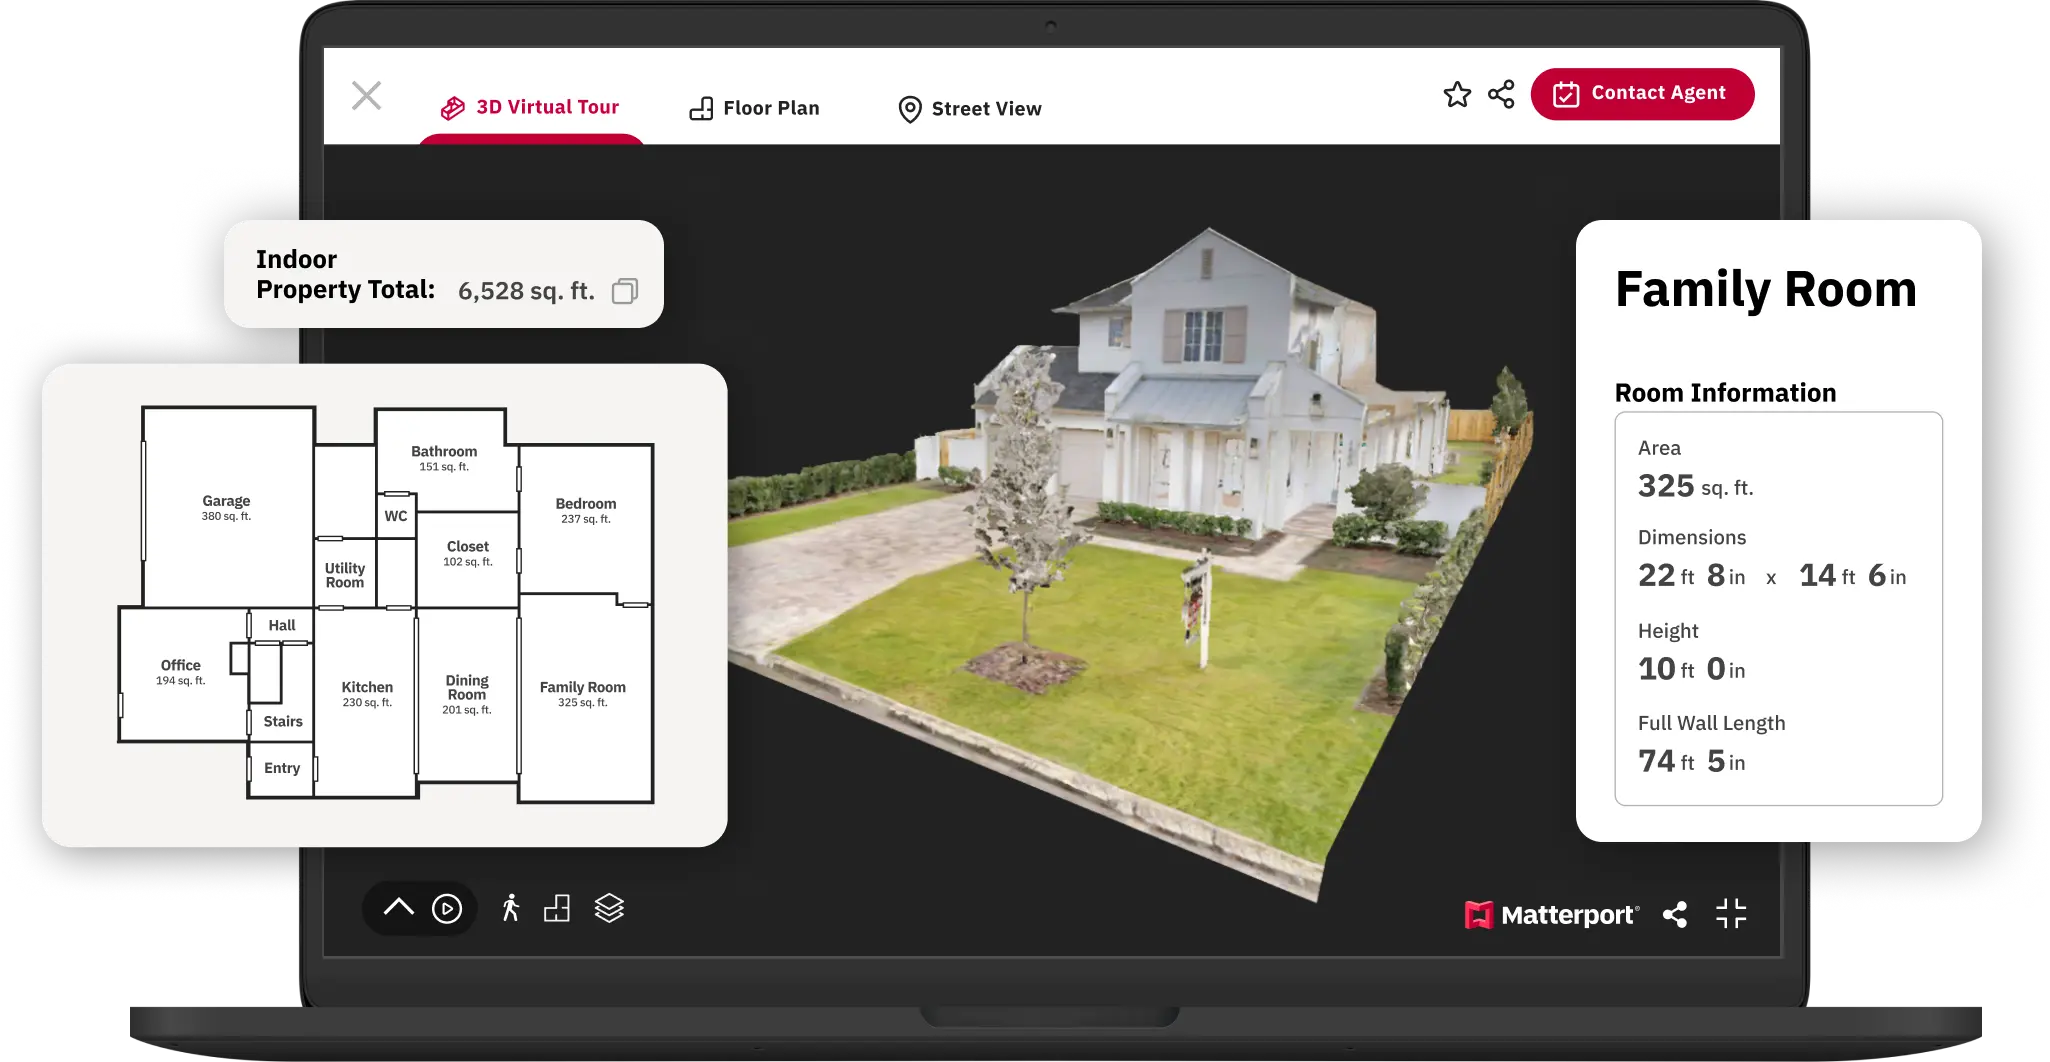2050x1062 pixels.
Task: Click the Matterport logo
Action: [1551, 915]
